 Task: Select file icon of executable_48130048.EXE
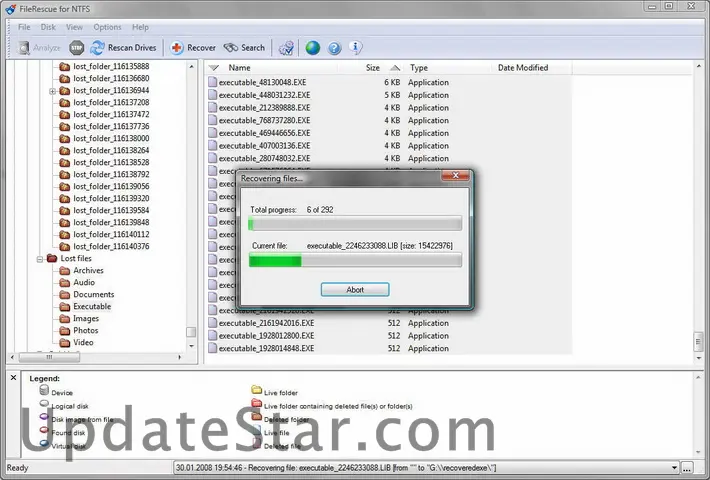(x=212, y=82)
